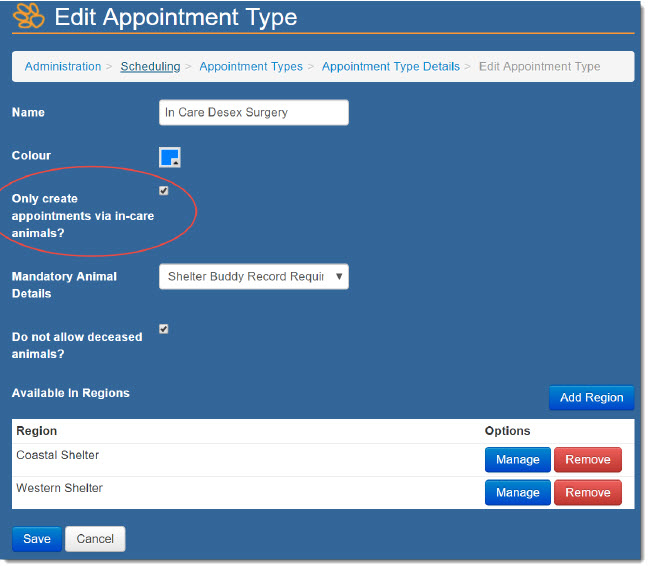
Task: Manage the Coastal Shelter region
Action: [x=517, y=460]
